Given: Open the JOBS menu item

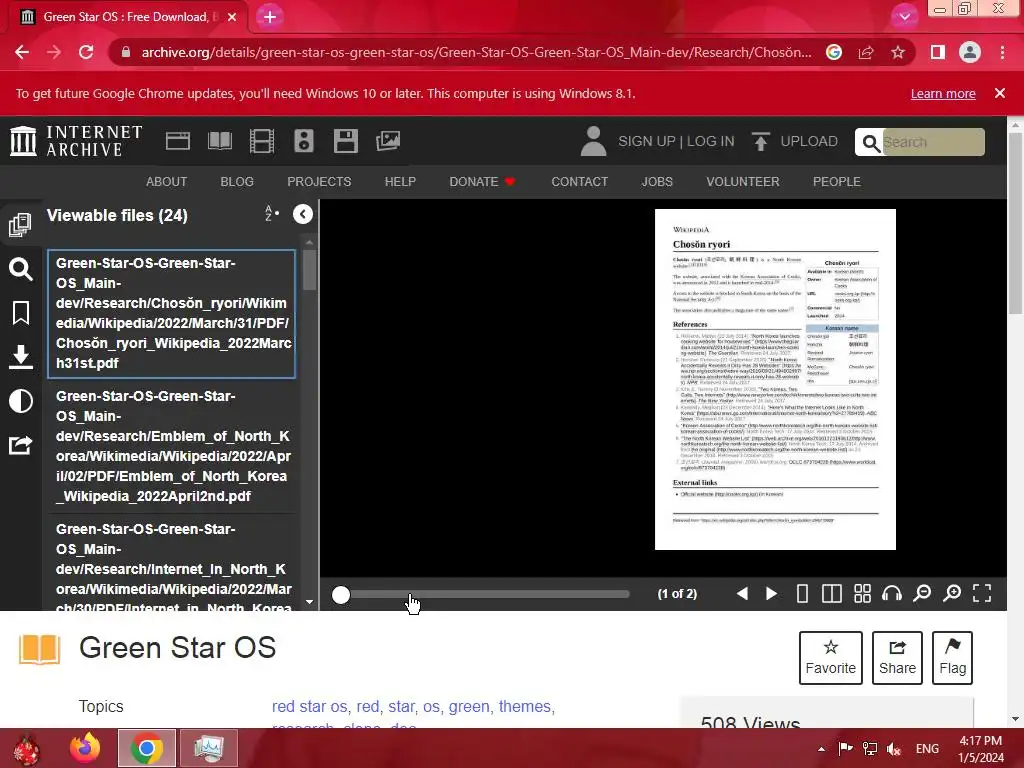Looking at the screenshot, I should (657, 182).
